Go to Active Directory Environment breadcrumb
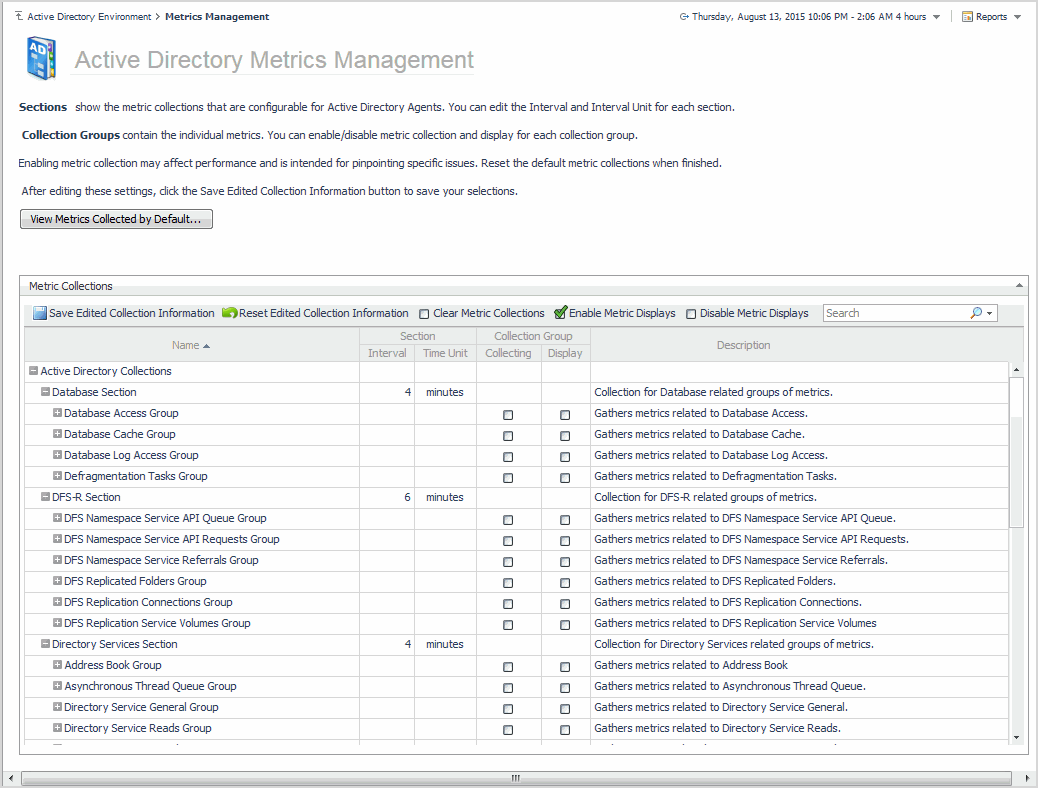 [x=89, y=17]
